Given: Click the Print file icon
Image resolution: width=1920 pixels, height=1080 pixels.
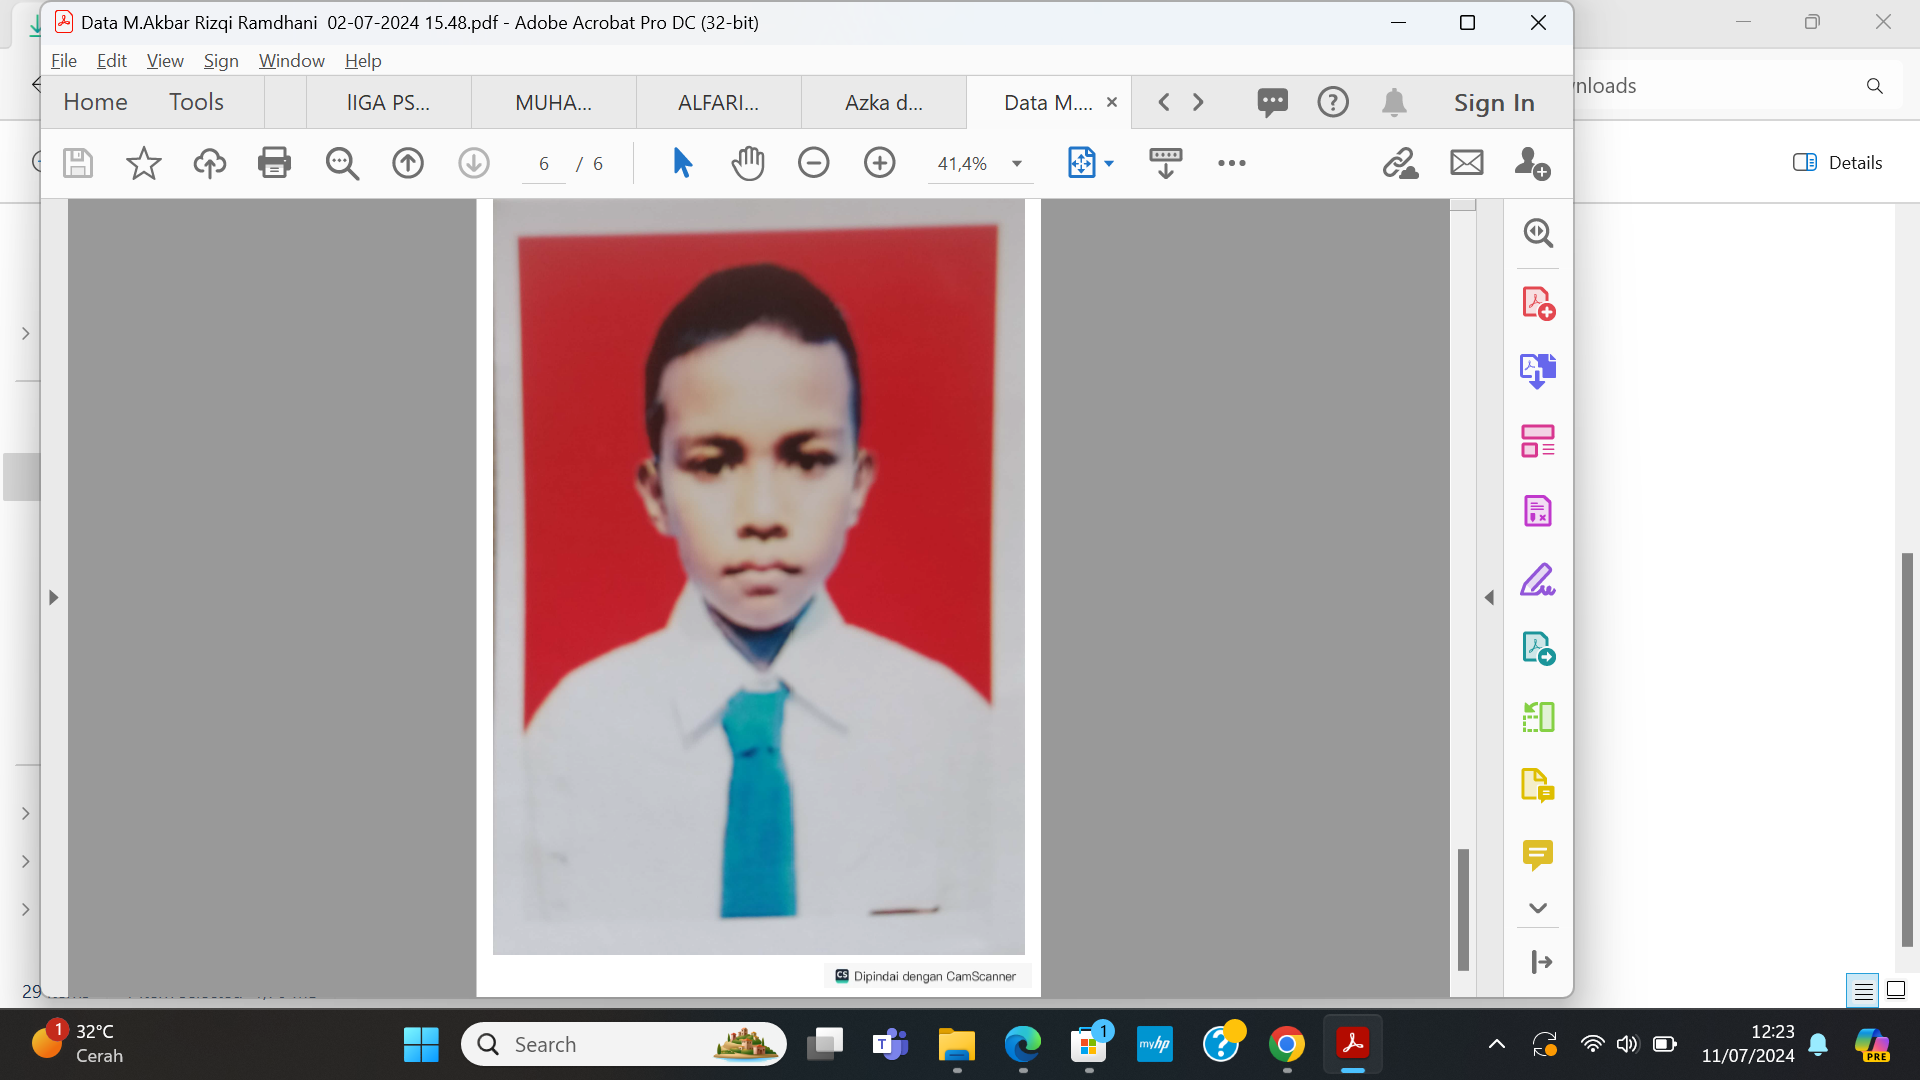Looking at the screenshot, I should [x=274, y=163].
